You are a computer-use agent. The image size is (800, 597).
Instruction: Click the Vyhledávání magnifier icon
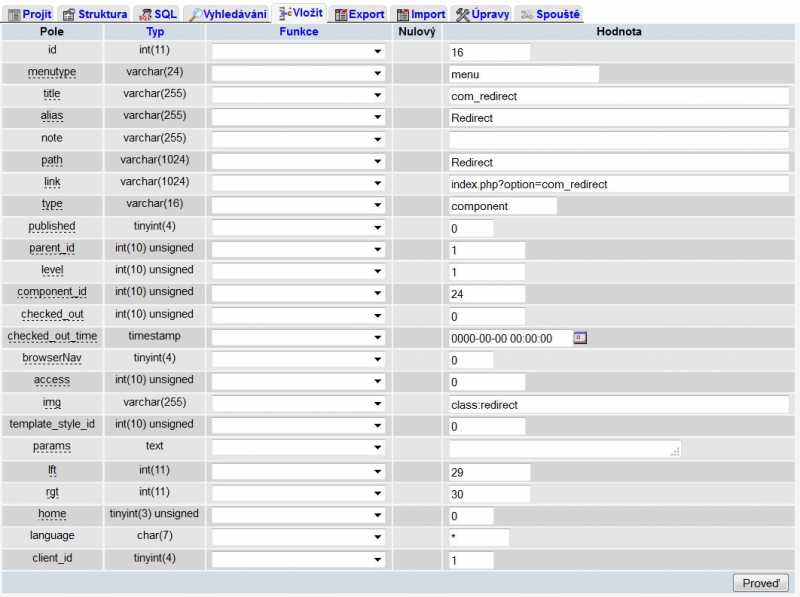coord(195,14)
